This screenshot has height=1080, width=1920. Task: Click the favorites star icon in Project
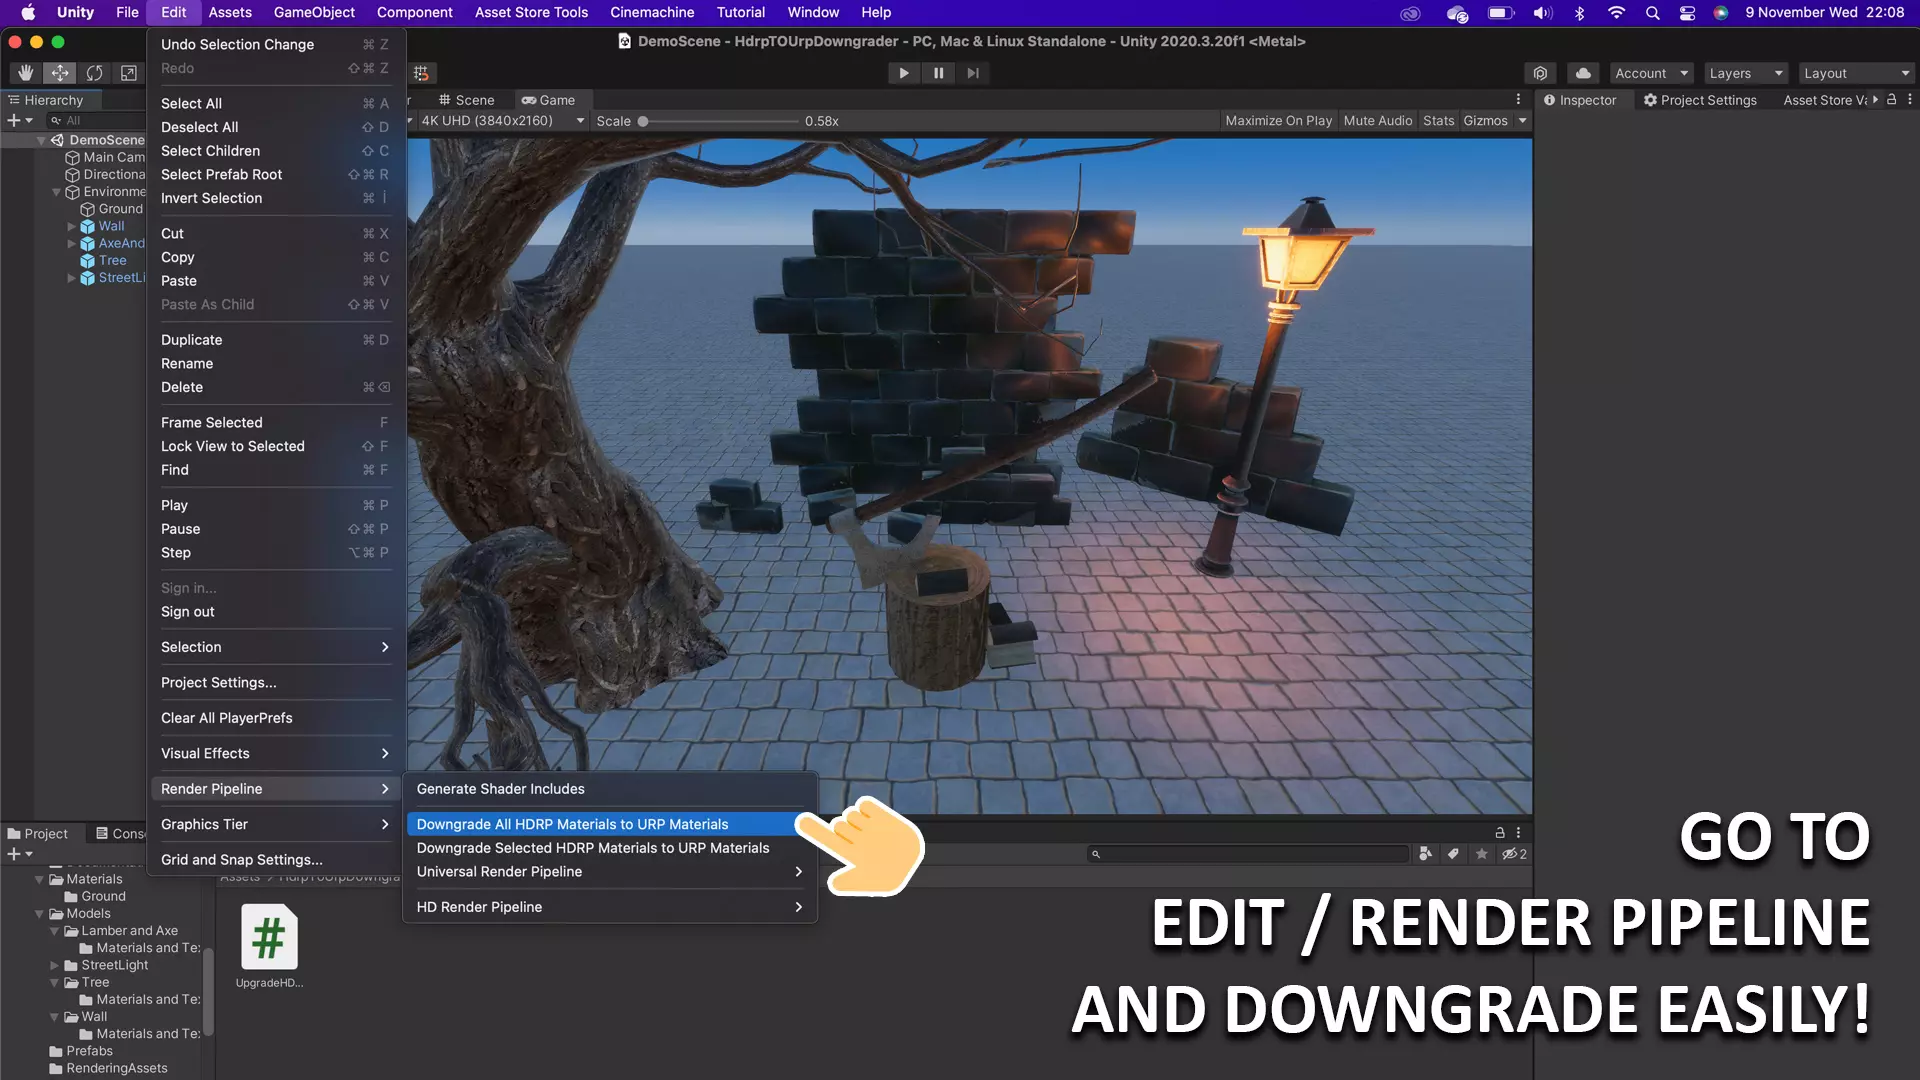(1481, 854)
